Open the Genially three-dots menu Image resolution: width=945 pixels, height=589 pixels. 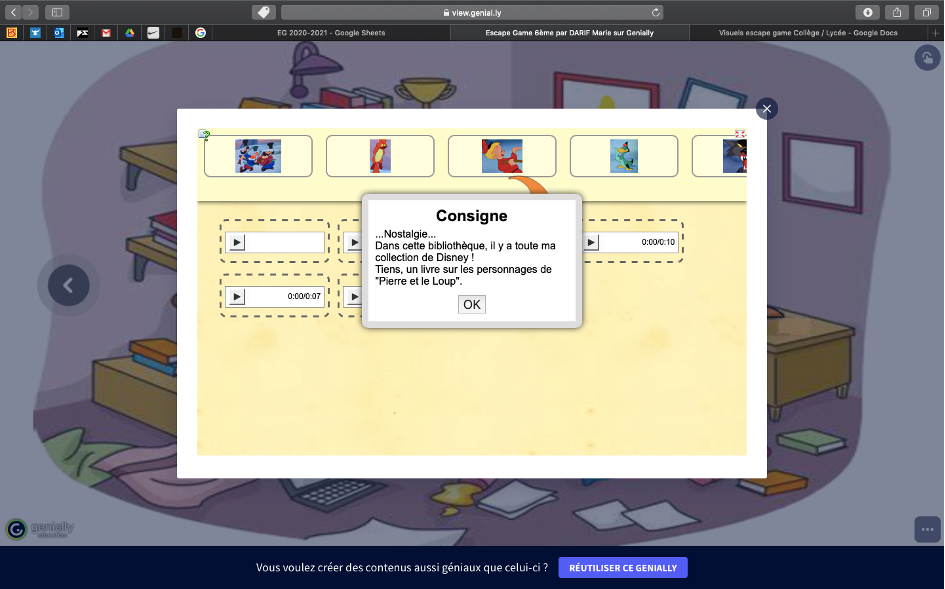coord(928,530)
